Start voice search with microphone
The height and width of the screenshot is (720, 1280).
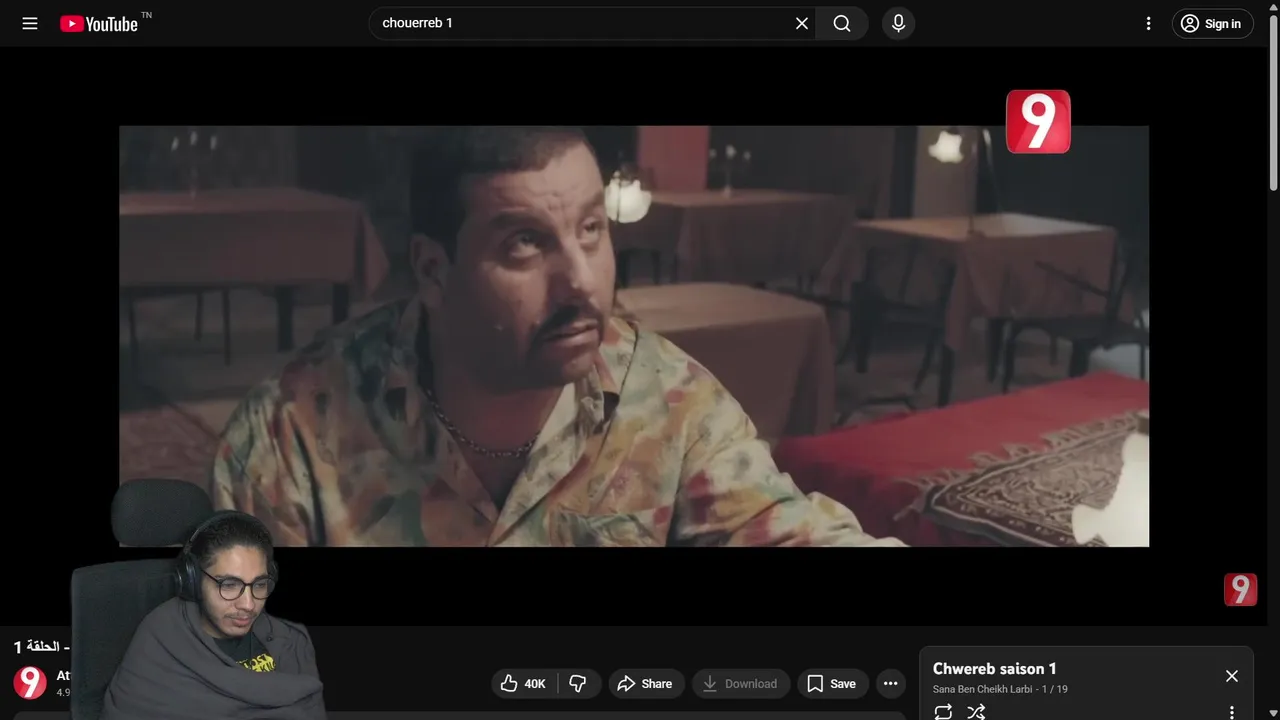[898, 23]
